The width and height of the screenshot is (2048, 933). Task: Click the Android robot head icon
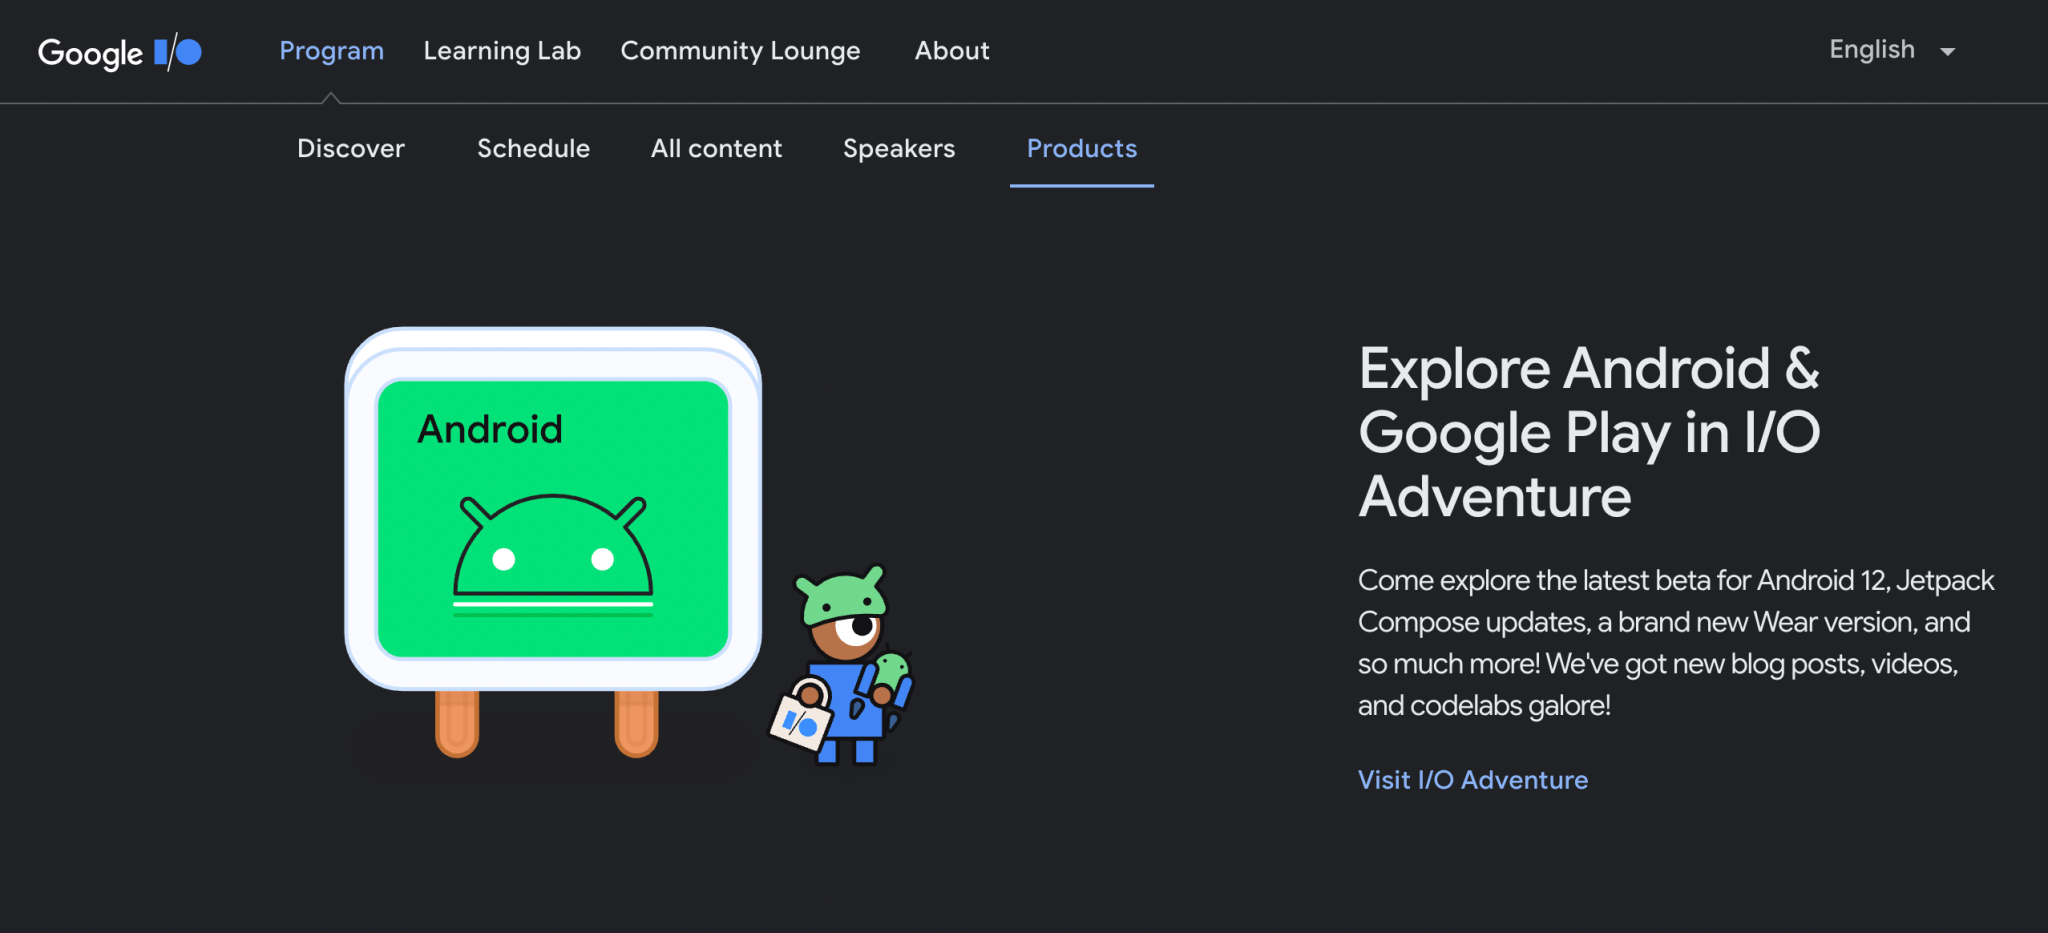553,554
